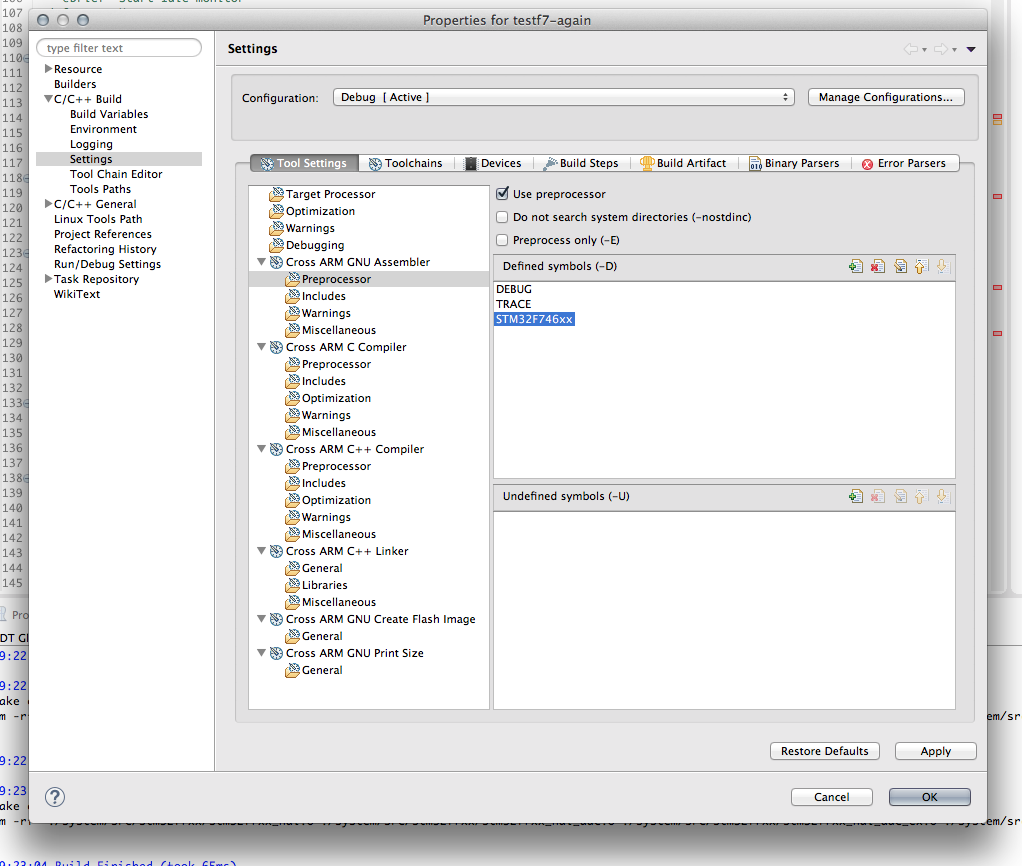Select the DEBUG defined symbol
The height and width of the screenshot is (866, 1022).
point(514,289)
